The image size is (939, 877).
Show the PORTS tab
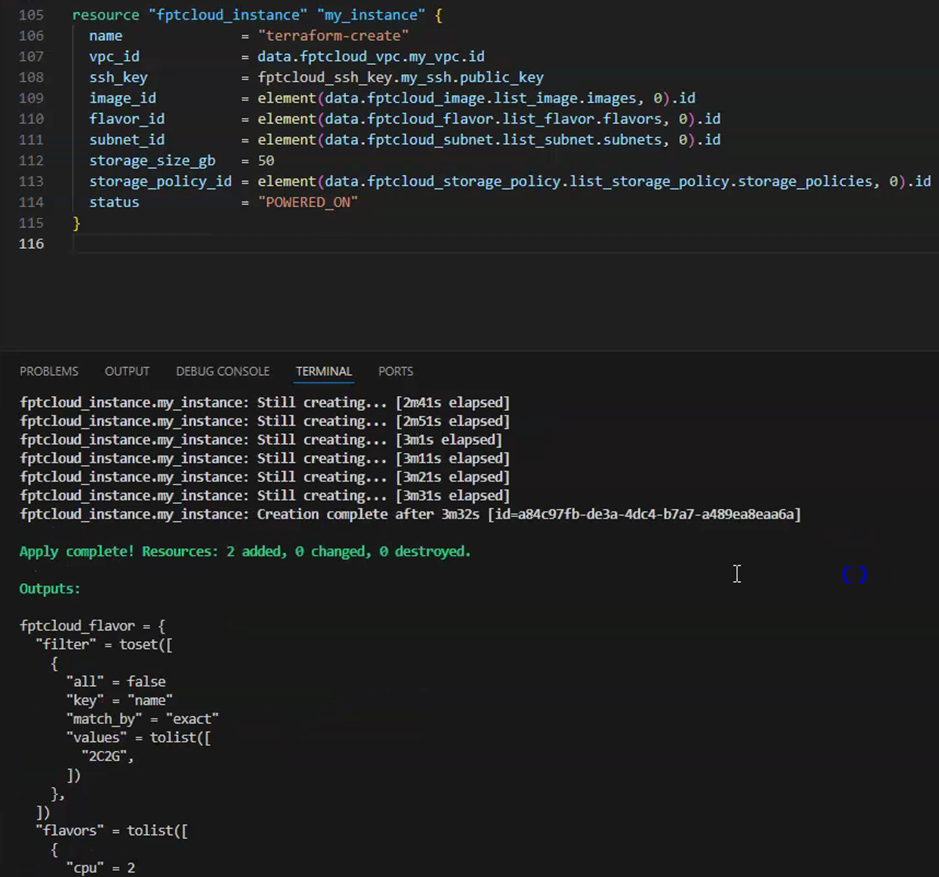click(395, 371)
